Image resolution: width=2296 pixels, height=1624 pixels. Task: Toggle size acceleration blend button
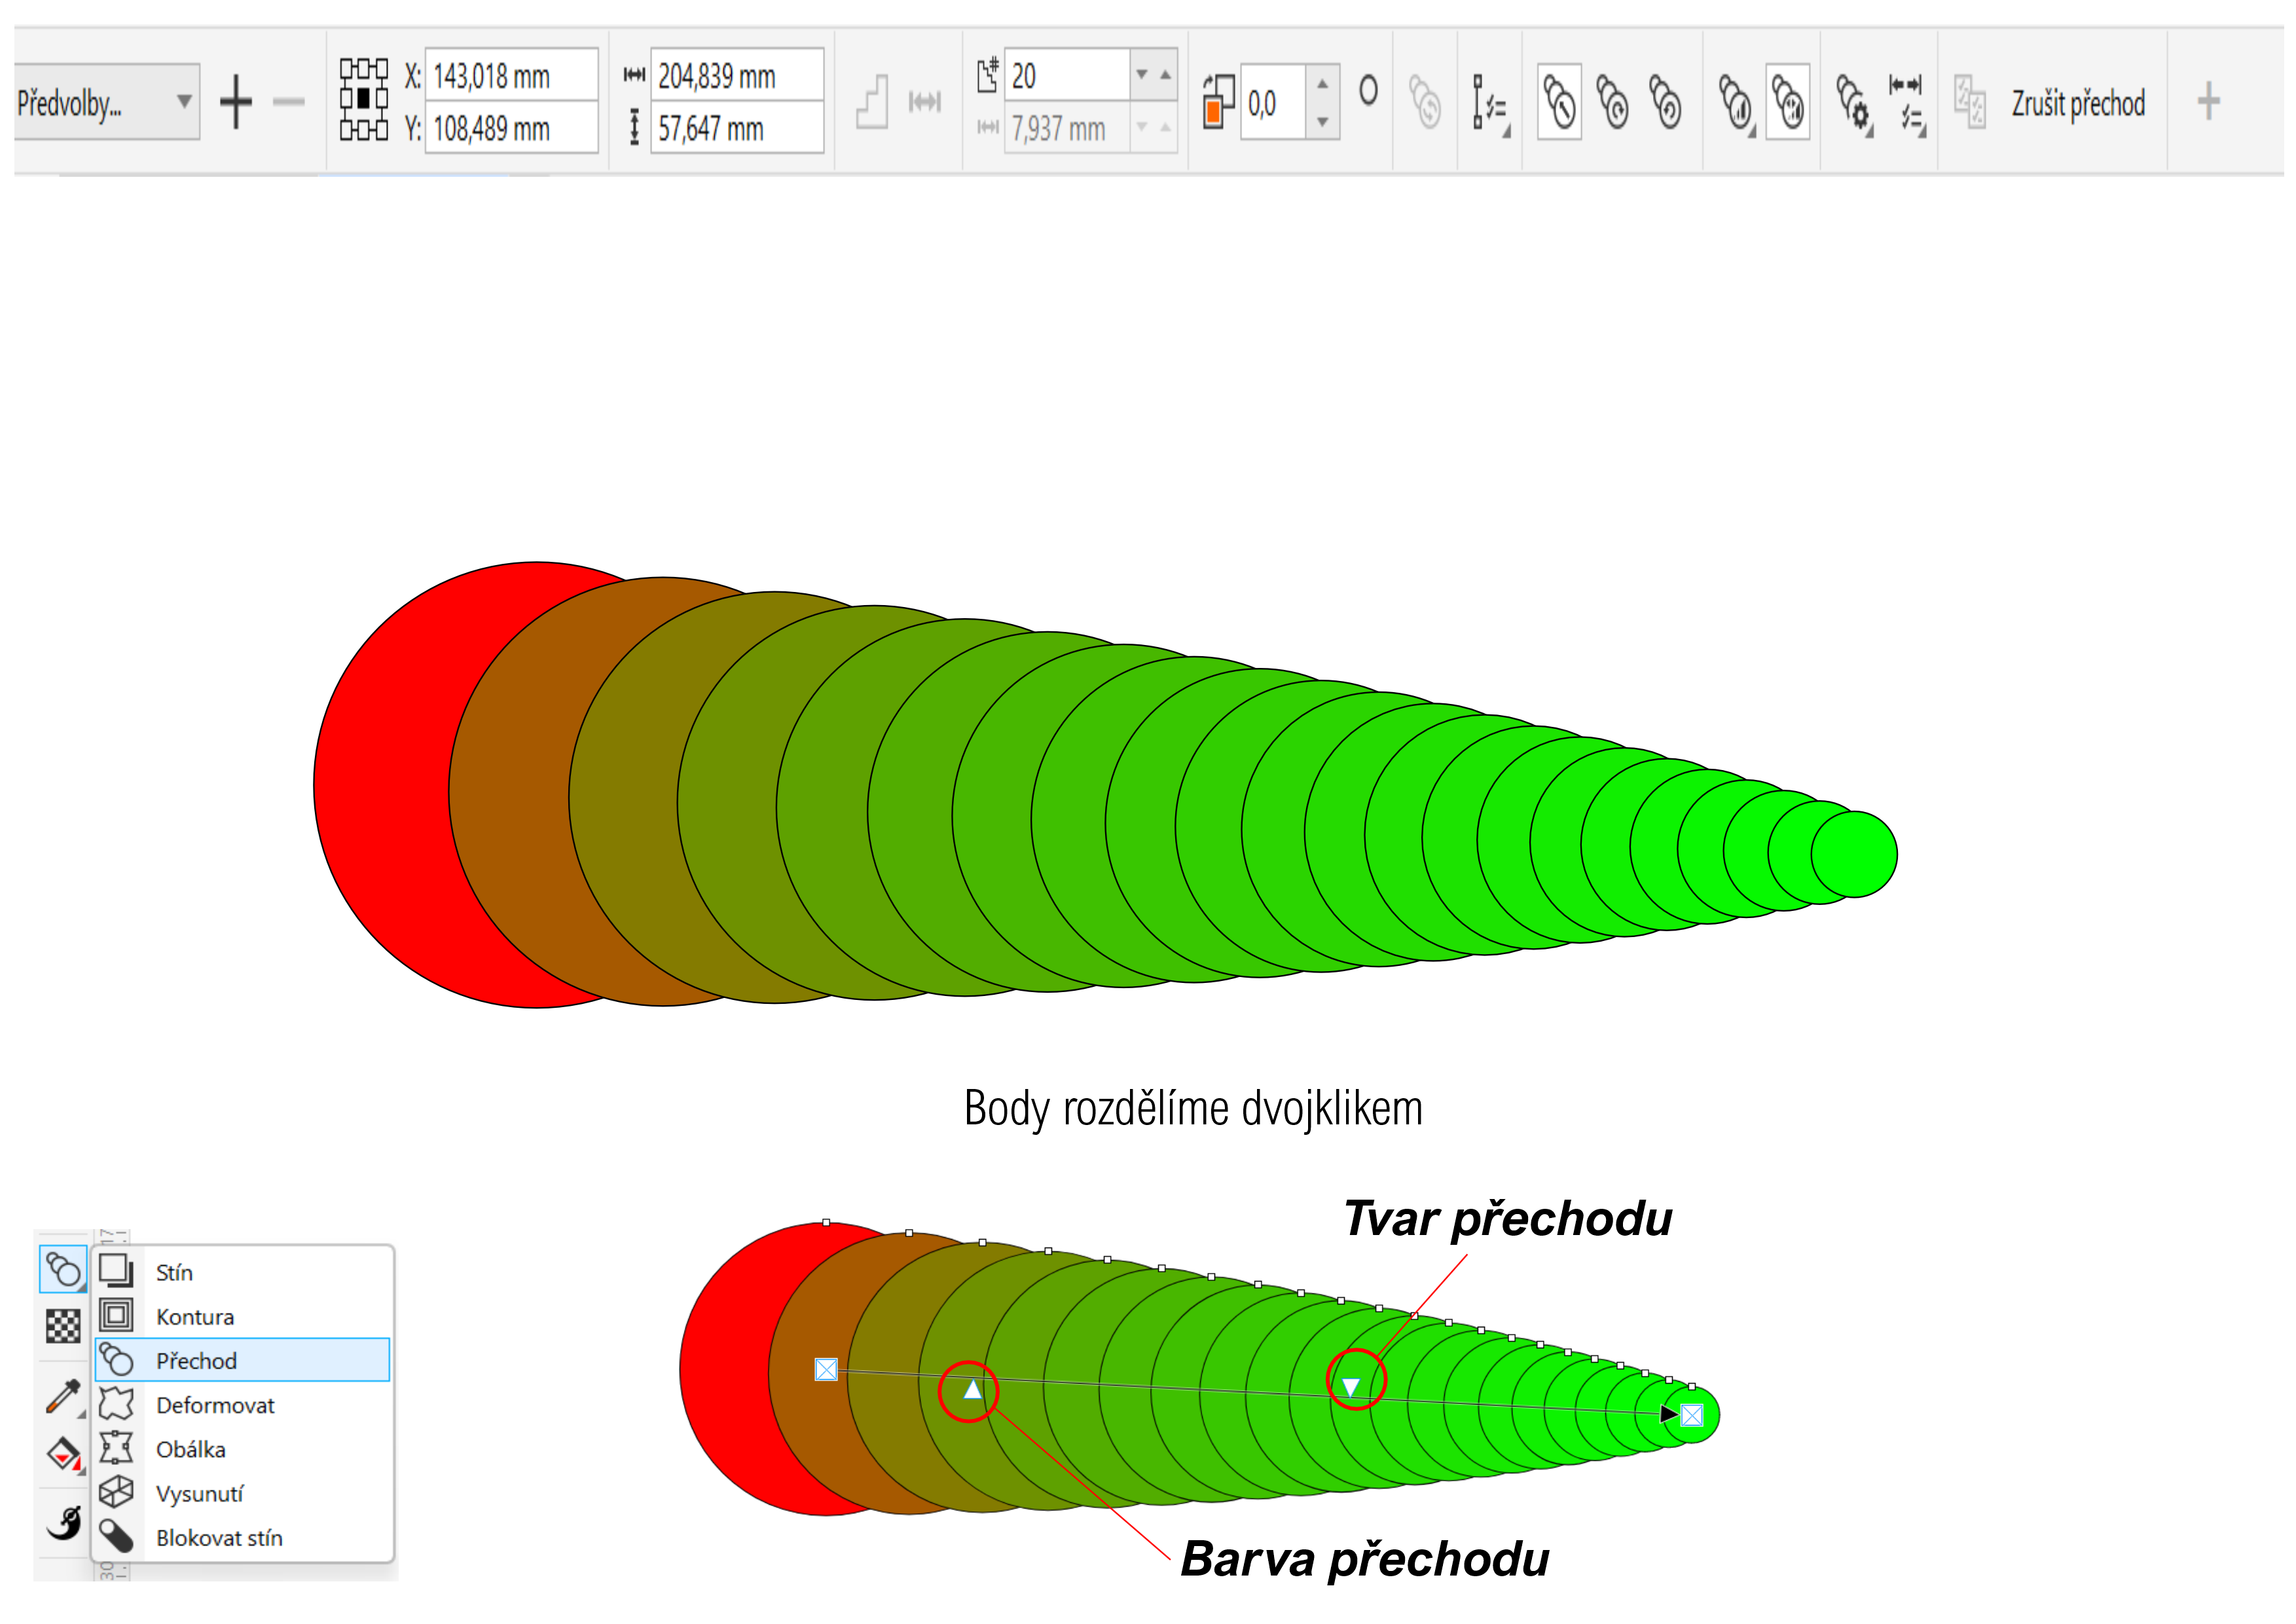[1788, 102]
